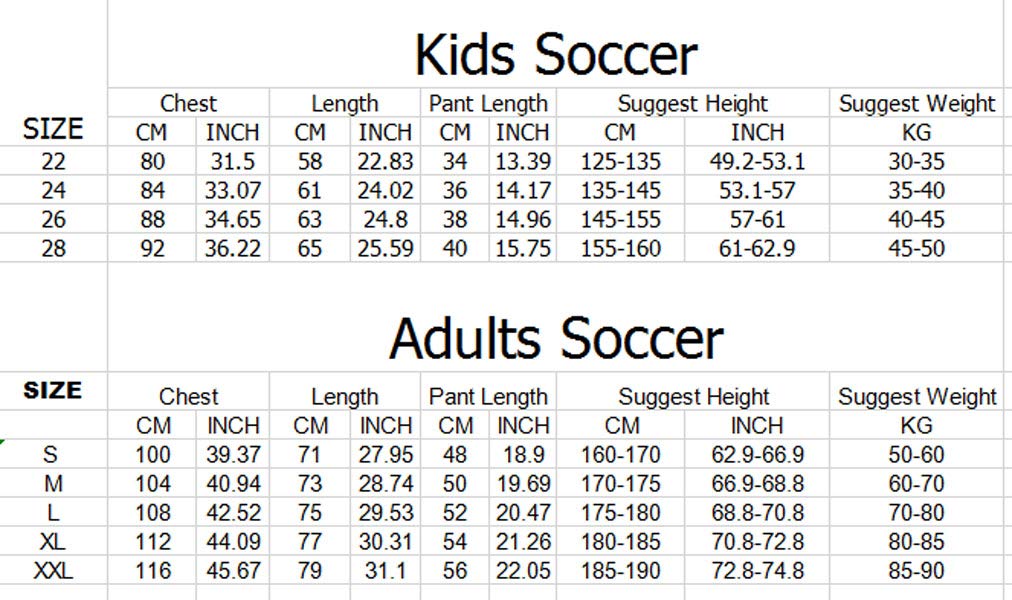Select the adult pant length inch value 21.26

point(523,543)
